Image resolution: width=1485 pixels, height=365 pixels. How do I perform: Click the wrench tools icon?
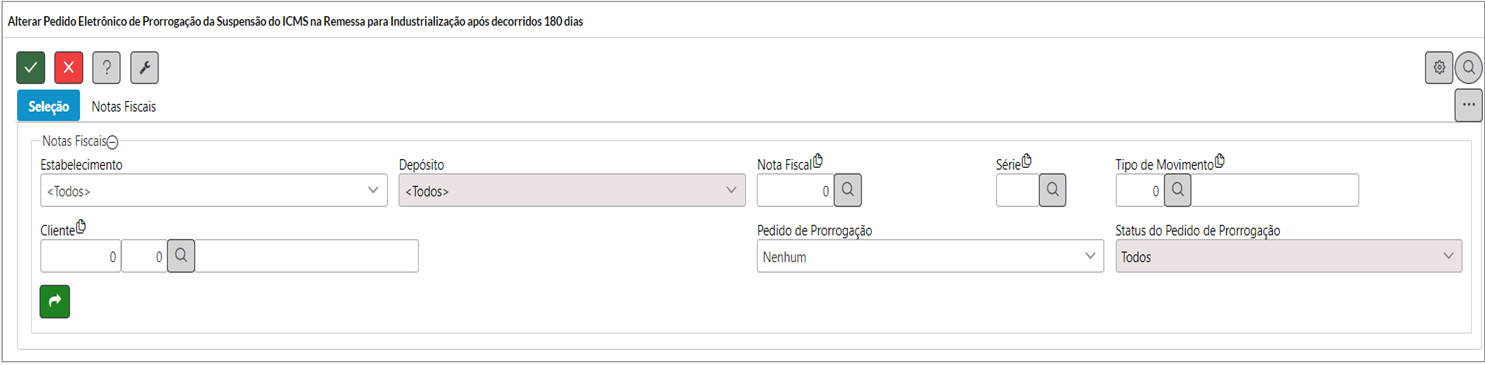[x=145, y=68]
